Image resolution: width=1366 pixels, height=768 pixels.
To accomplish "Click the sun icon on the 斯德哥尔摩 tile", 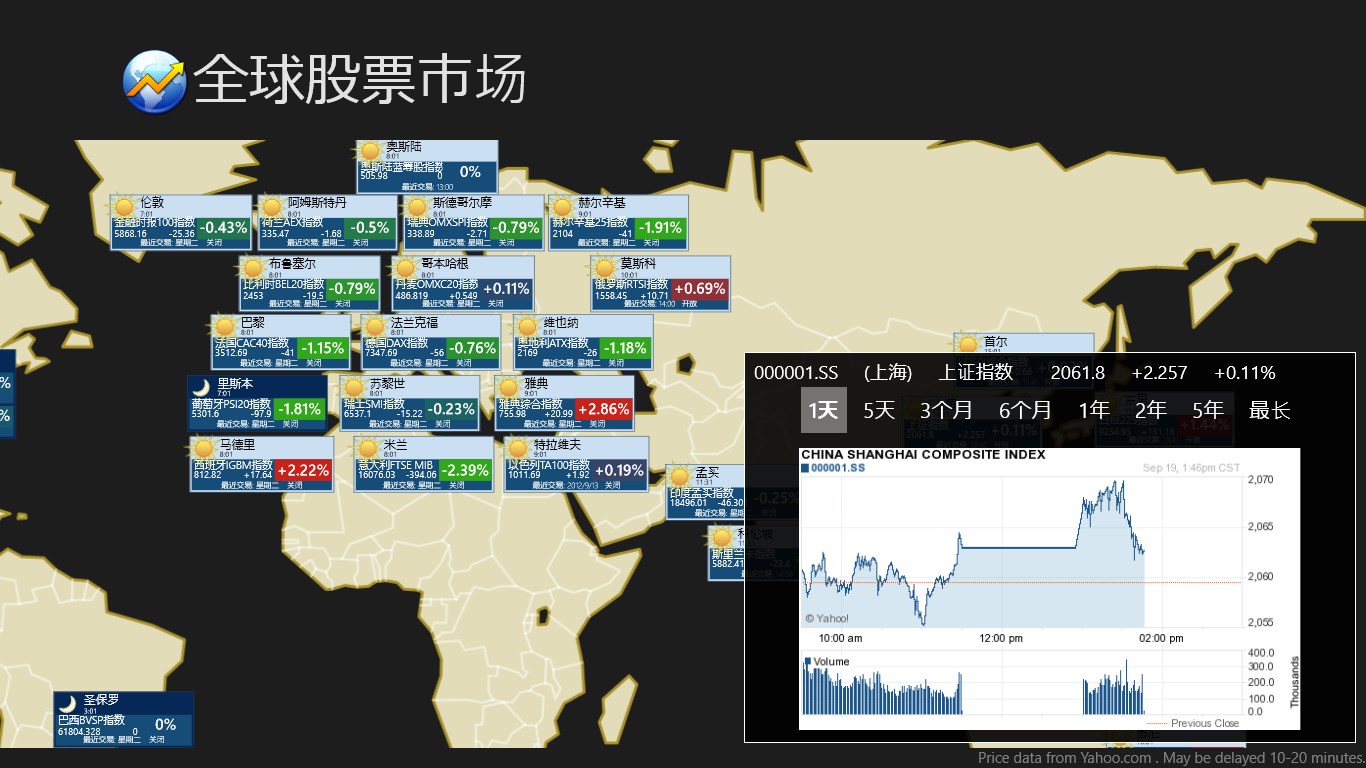I will click(x=418, y=206).
